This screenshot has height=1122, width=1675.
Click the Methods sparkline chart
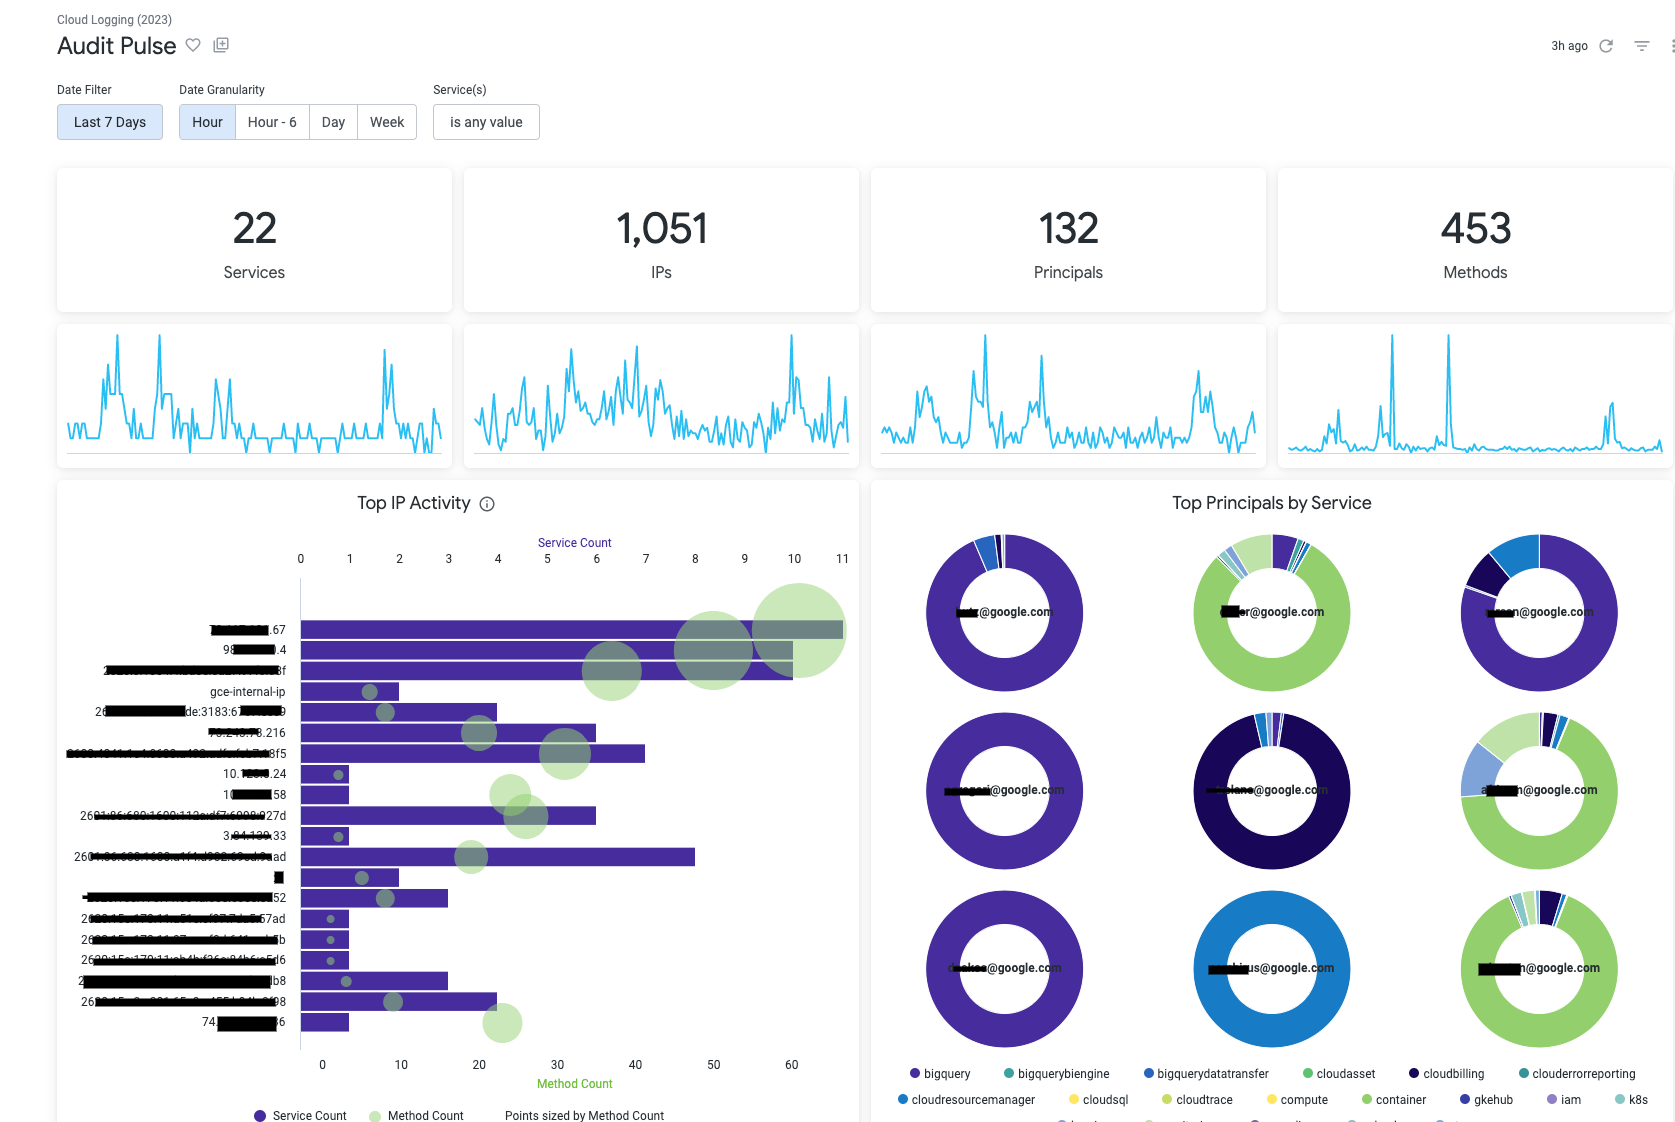pos(1475,396)
